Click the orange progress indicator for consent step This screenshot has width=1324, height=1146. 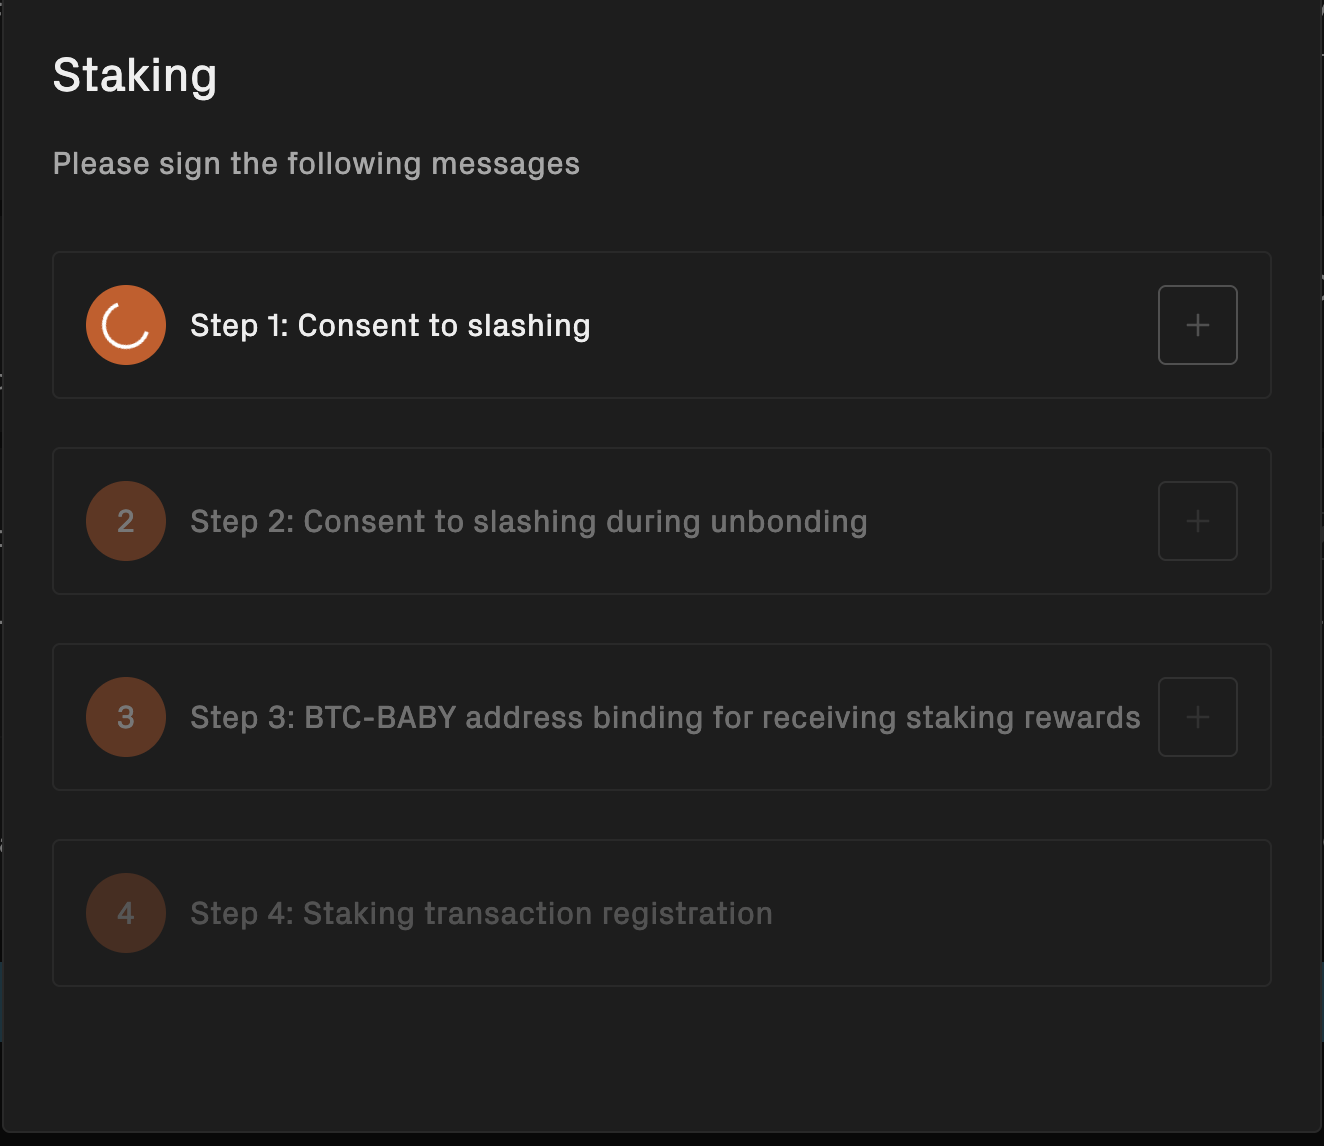point(126,325)
